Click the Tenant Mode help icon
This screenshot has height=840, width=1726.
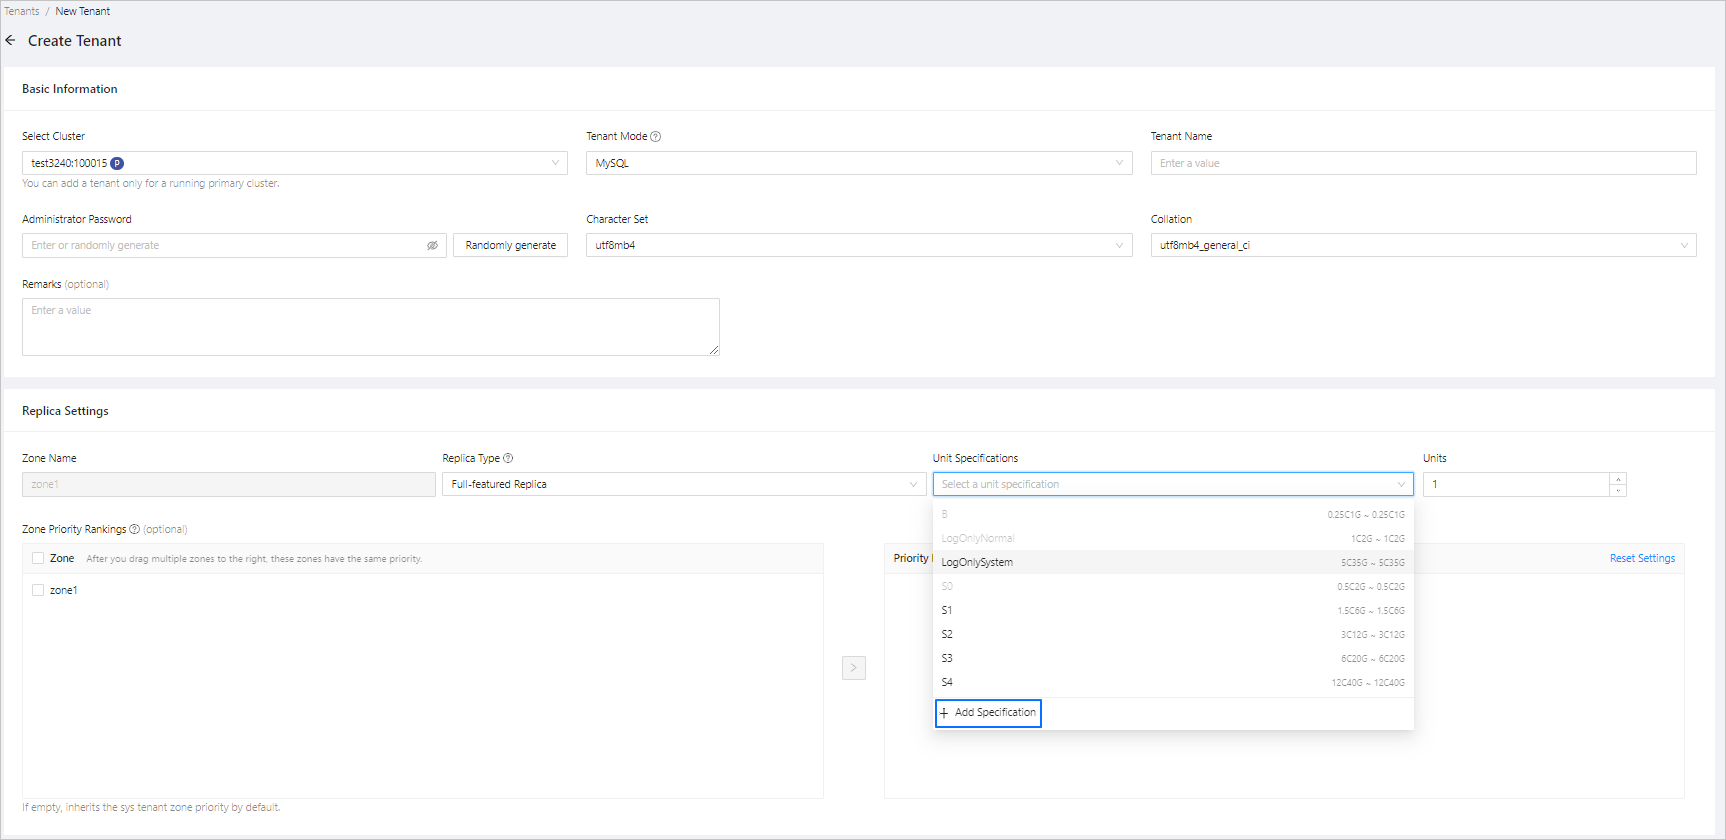coord(656,137)
